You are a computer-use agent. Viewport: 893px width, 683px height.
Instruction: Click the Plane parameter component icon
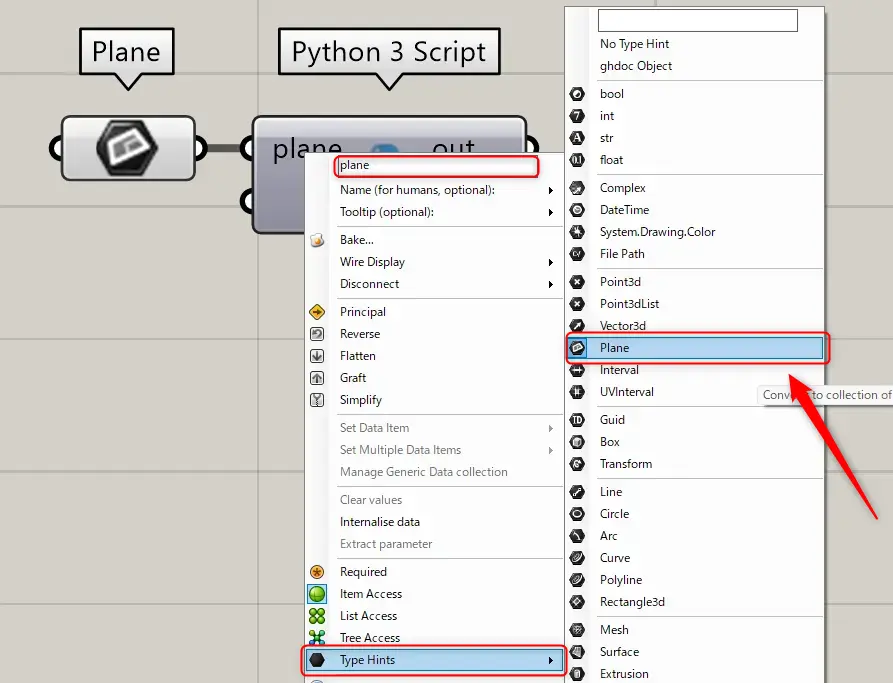coord(127,148)
